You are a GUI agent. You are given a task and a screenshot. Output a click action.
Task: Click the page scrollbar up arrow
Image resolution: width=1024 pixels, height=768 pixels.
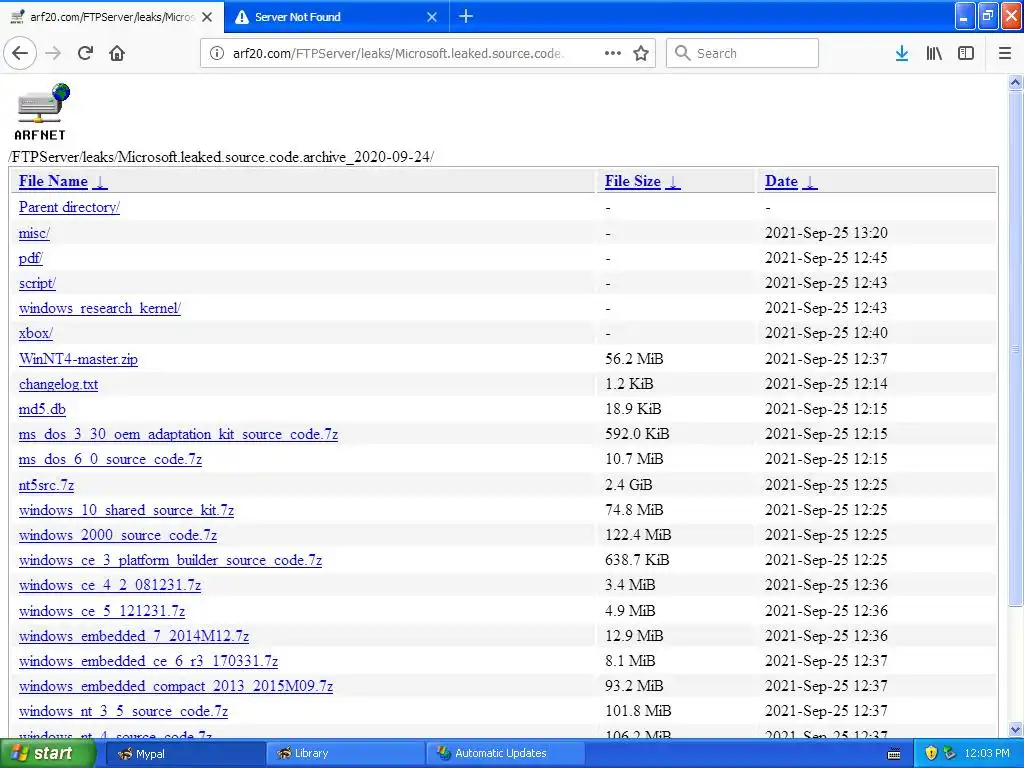[1015, 82]
